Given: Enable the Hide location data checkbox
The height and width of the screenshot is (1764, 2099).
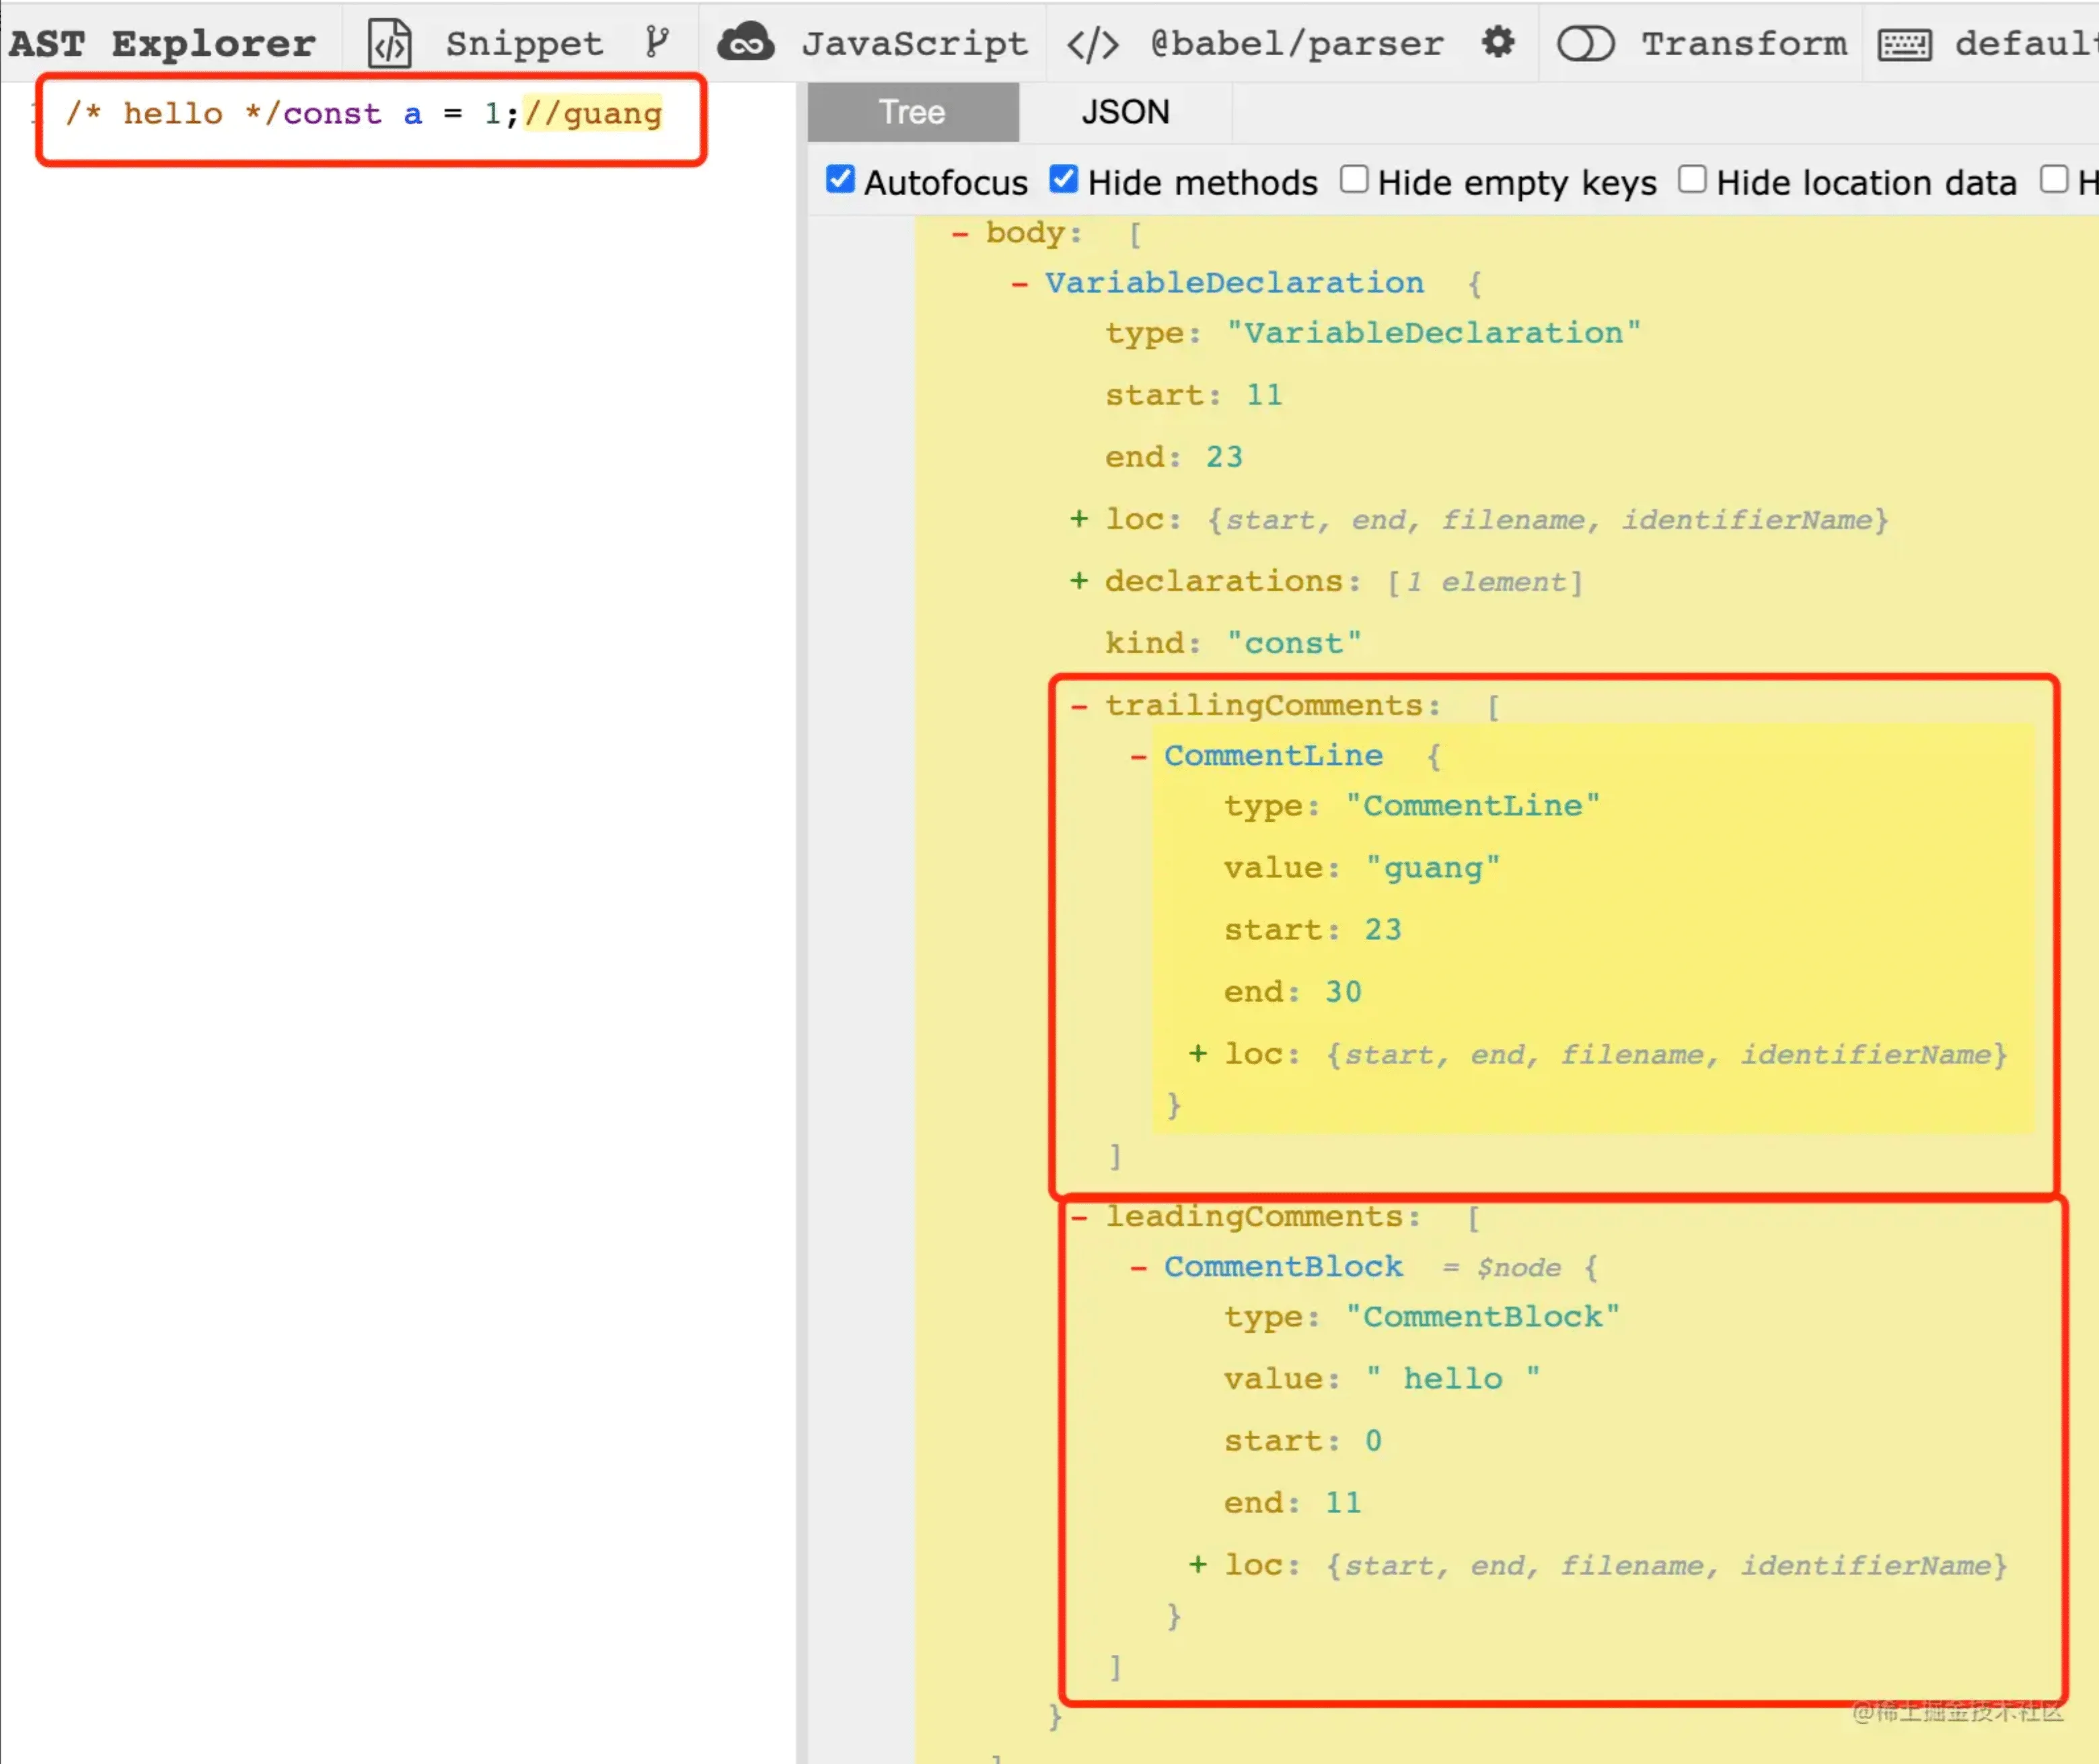Looking at the screenshot, I should point(1692,179).
